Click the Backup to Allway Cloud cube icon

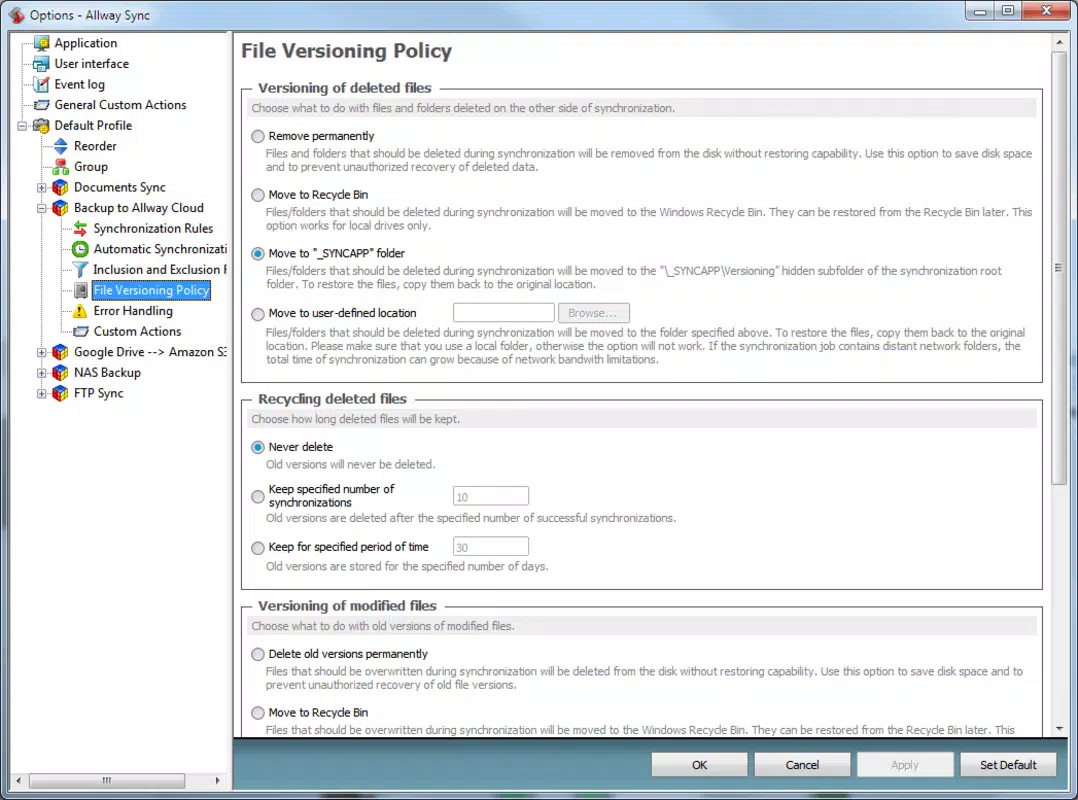pyautogui.click(x=61, y=208)
